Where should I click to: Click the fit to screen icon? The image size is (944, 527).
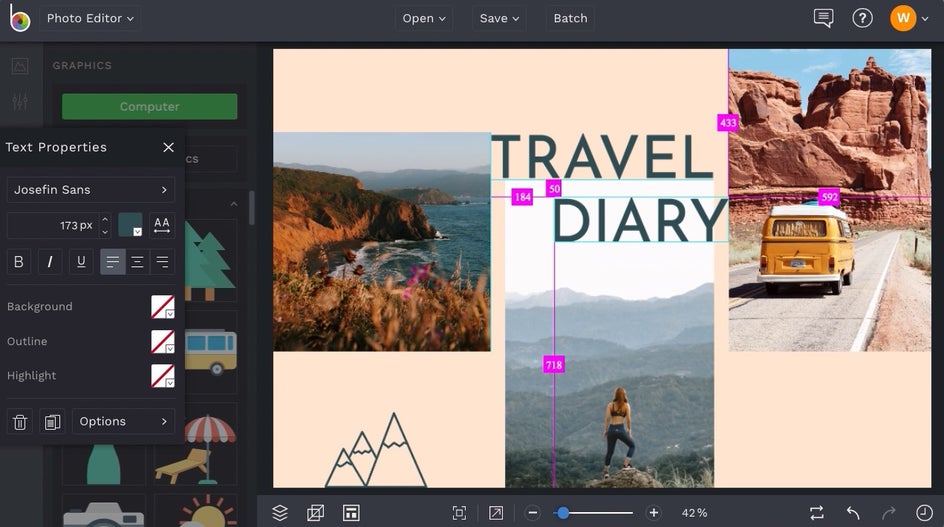click(x=459, y=513)
